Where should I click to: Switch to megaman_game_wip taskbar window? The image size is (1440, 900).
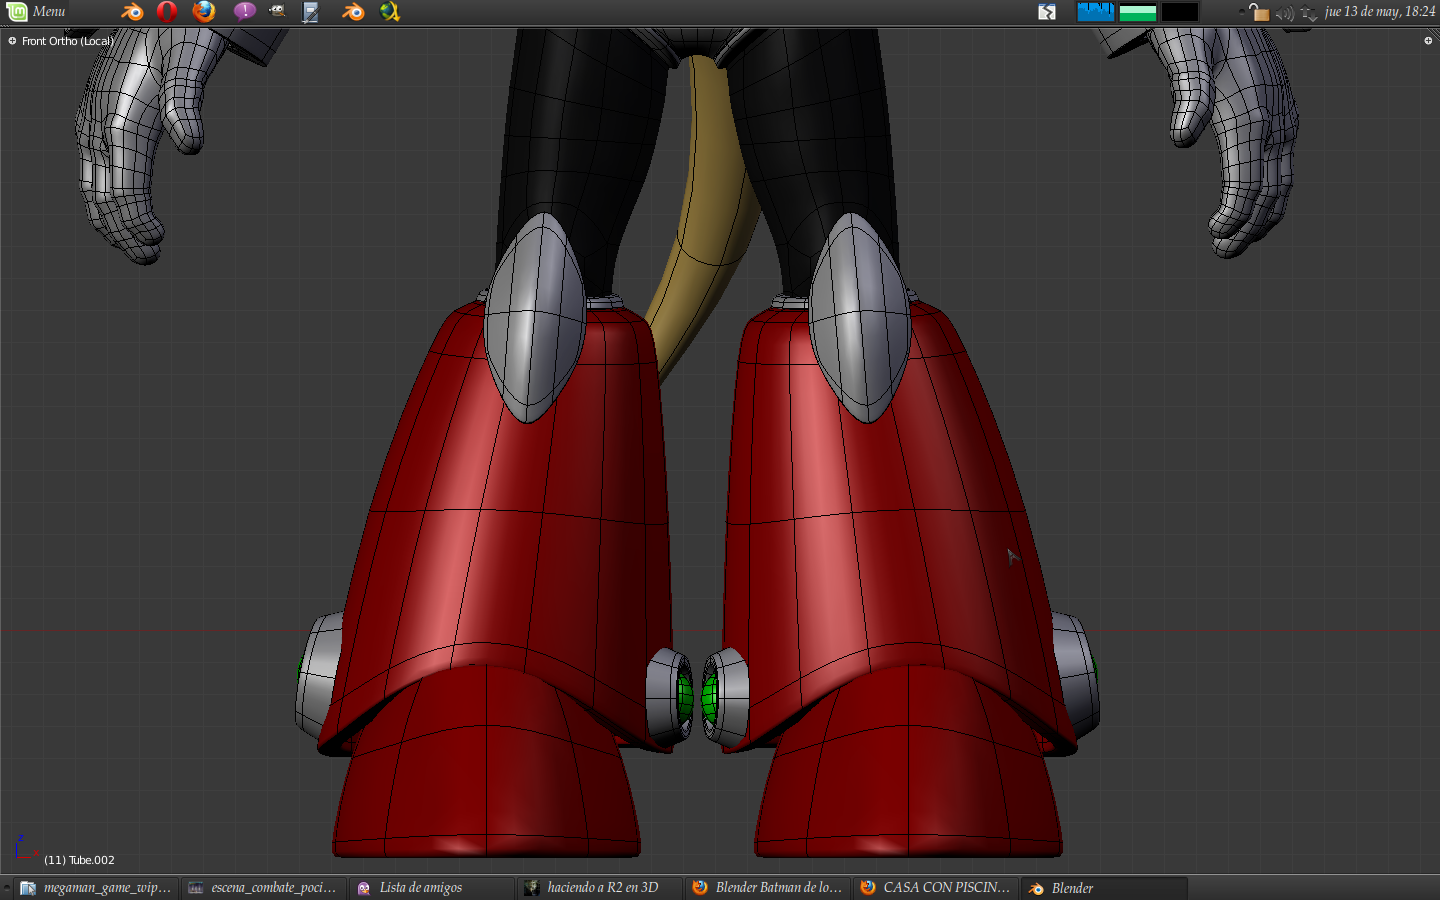96,888
